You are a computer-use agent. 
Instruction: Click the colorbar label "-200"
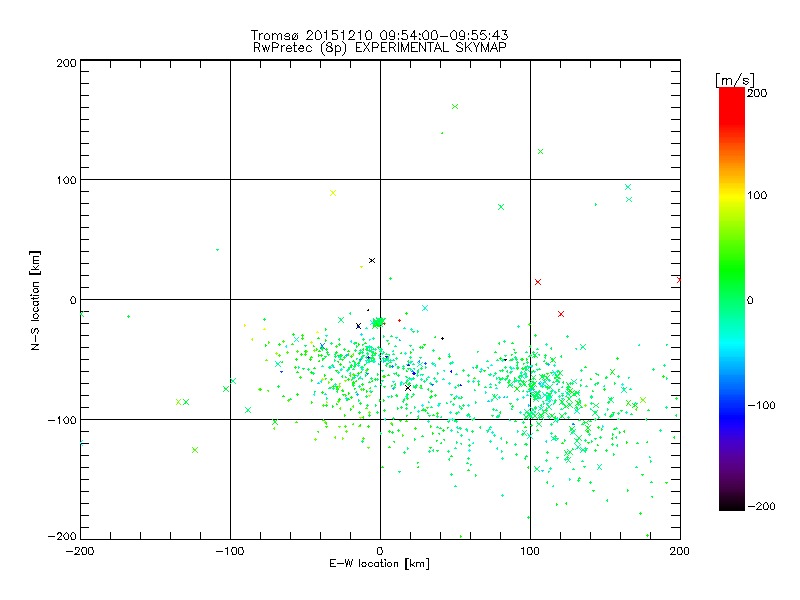[x=761, y=506]
